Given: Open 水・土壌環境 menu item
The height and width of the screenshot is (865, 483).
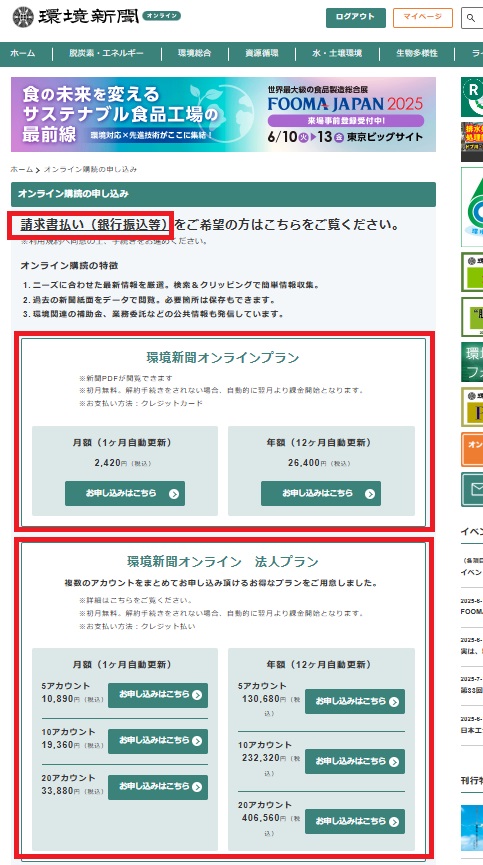Looking at the screenshot, I should 337,54.
